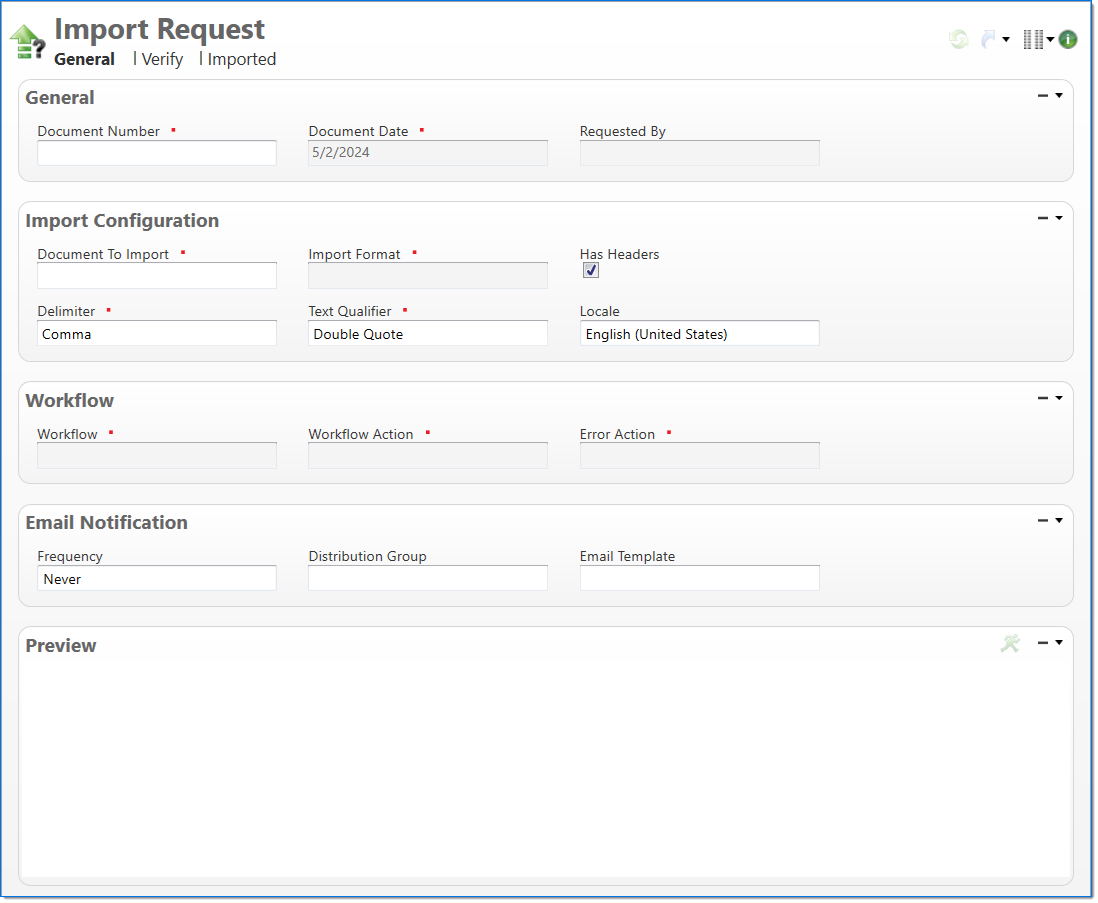Click the Document Number input field
Image resolution: width=1098 pixels, height=903 pixels.
(x=157, y=153)
